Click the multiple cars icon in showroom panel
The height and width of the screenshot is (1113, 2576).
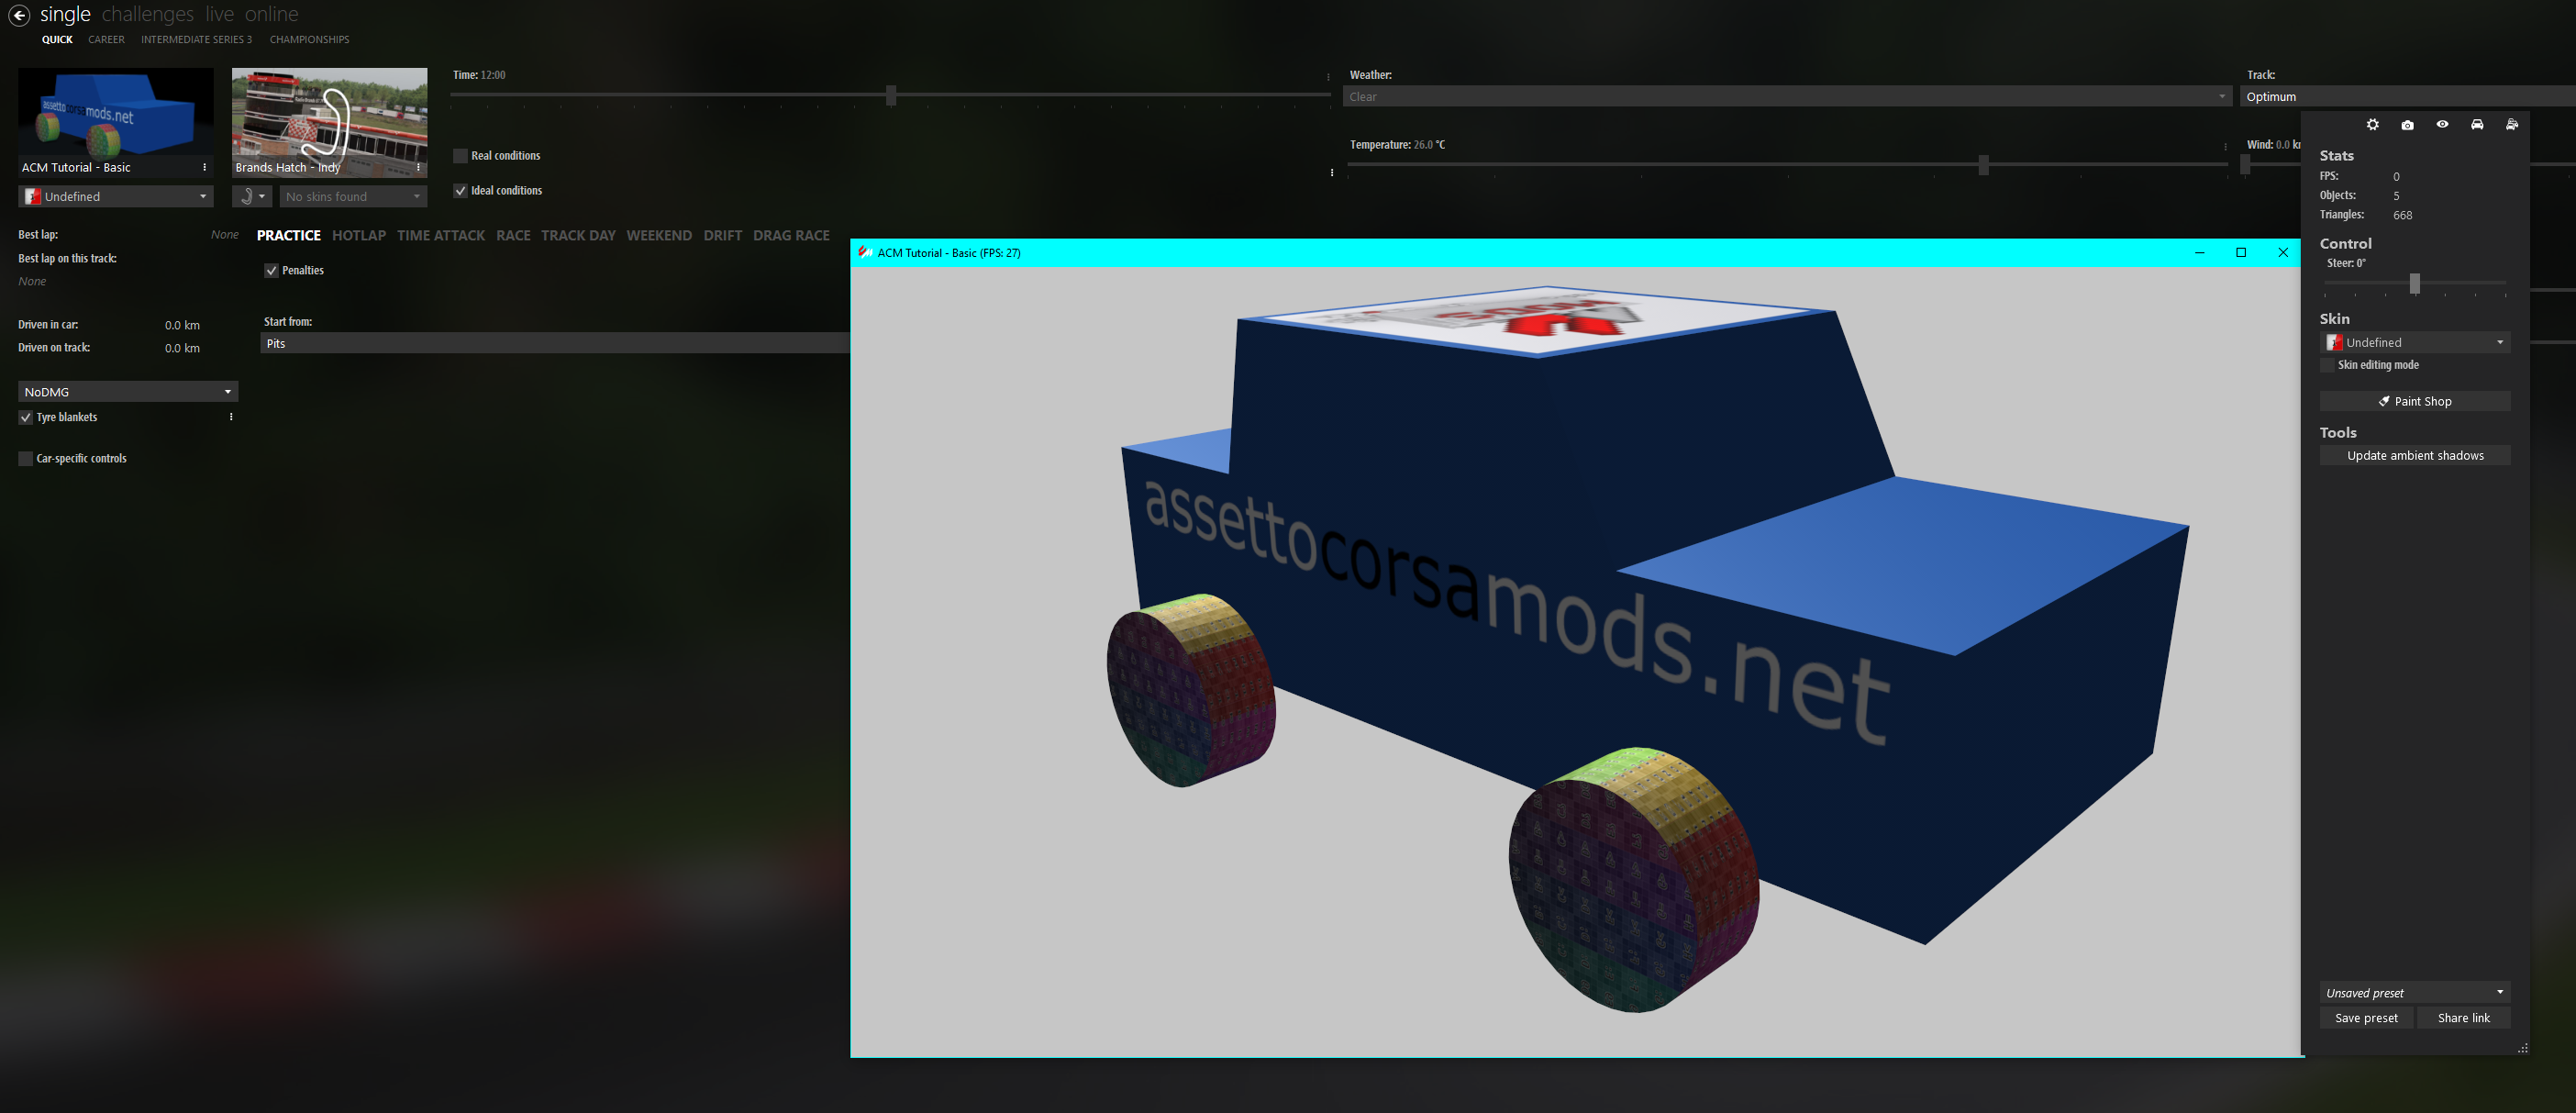(2512, 124)
